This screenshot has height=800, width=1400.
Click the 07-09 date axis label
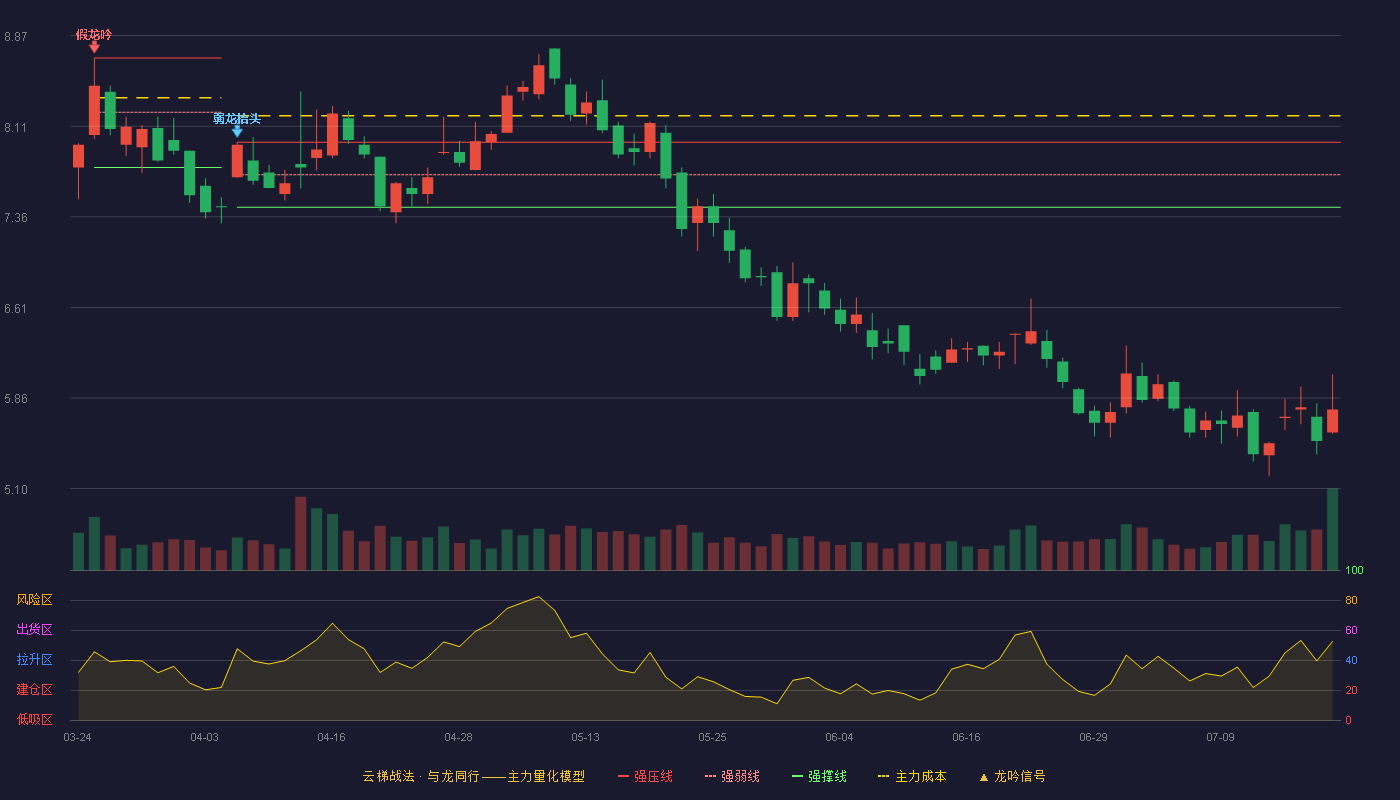click(x=1220, y=737)
